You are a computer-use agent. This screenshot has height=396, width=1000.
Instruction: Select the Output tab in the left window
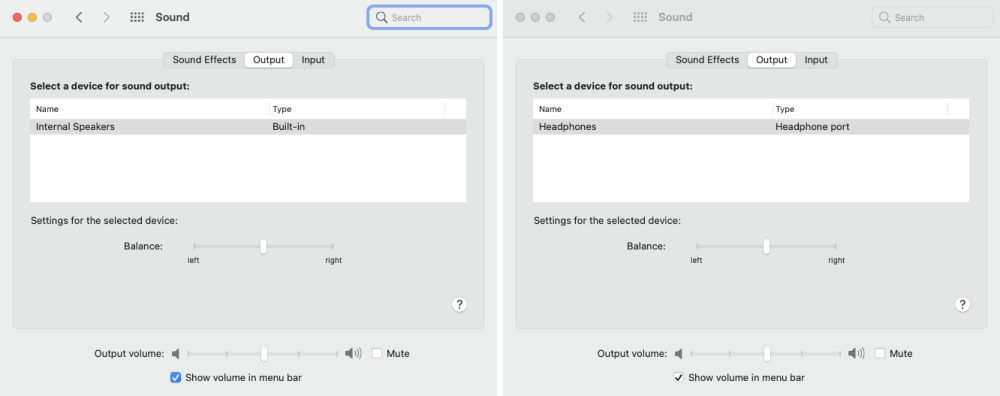click(268, 60)
